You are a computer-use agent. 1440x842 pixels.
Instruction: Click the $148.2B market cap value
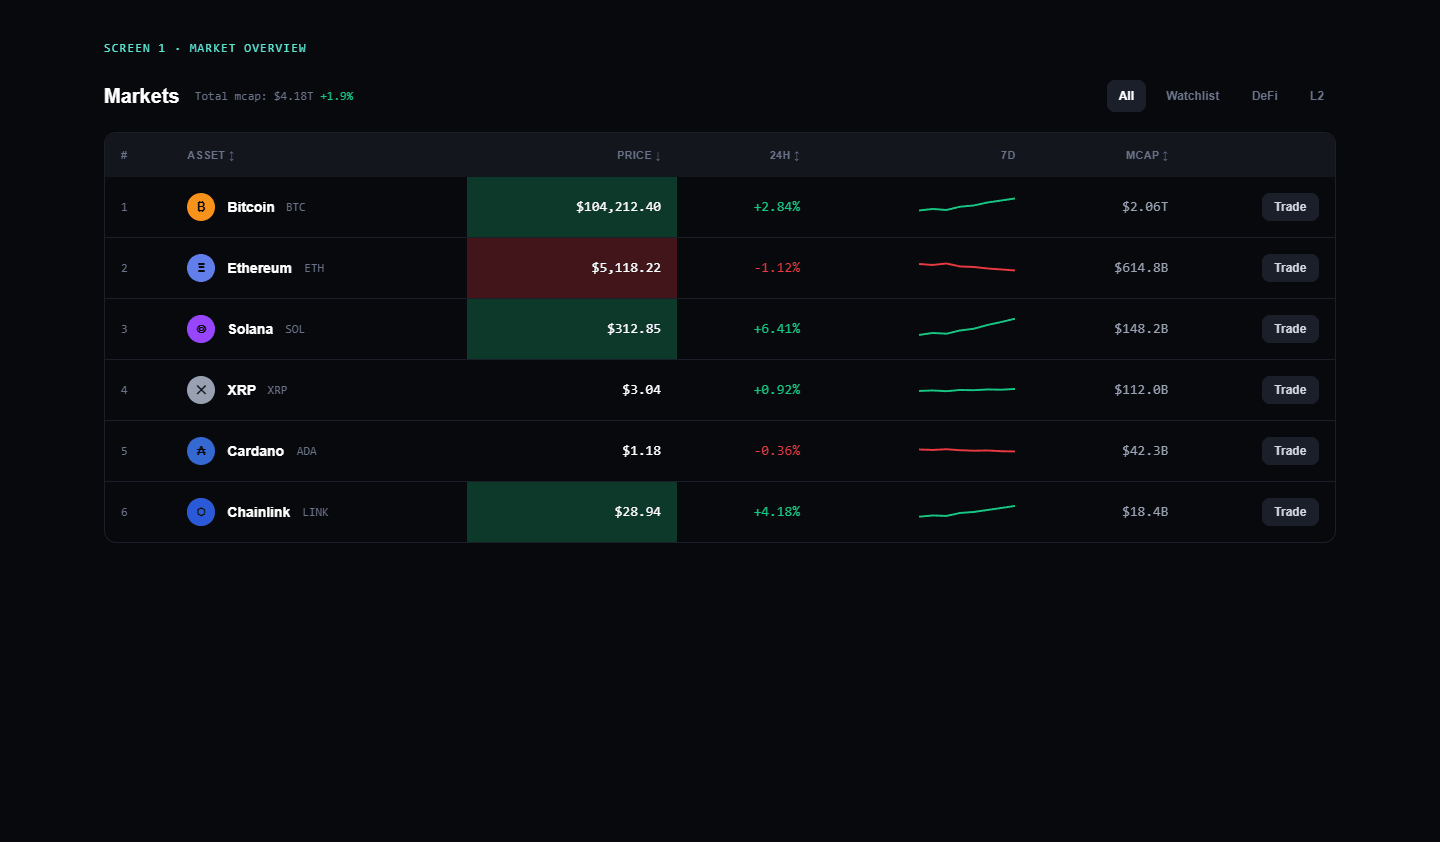(x=1141, y=329)
